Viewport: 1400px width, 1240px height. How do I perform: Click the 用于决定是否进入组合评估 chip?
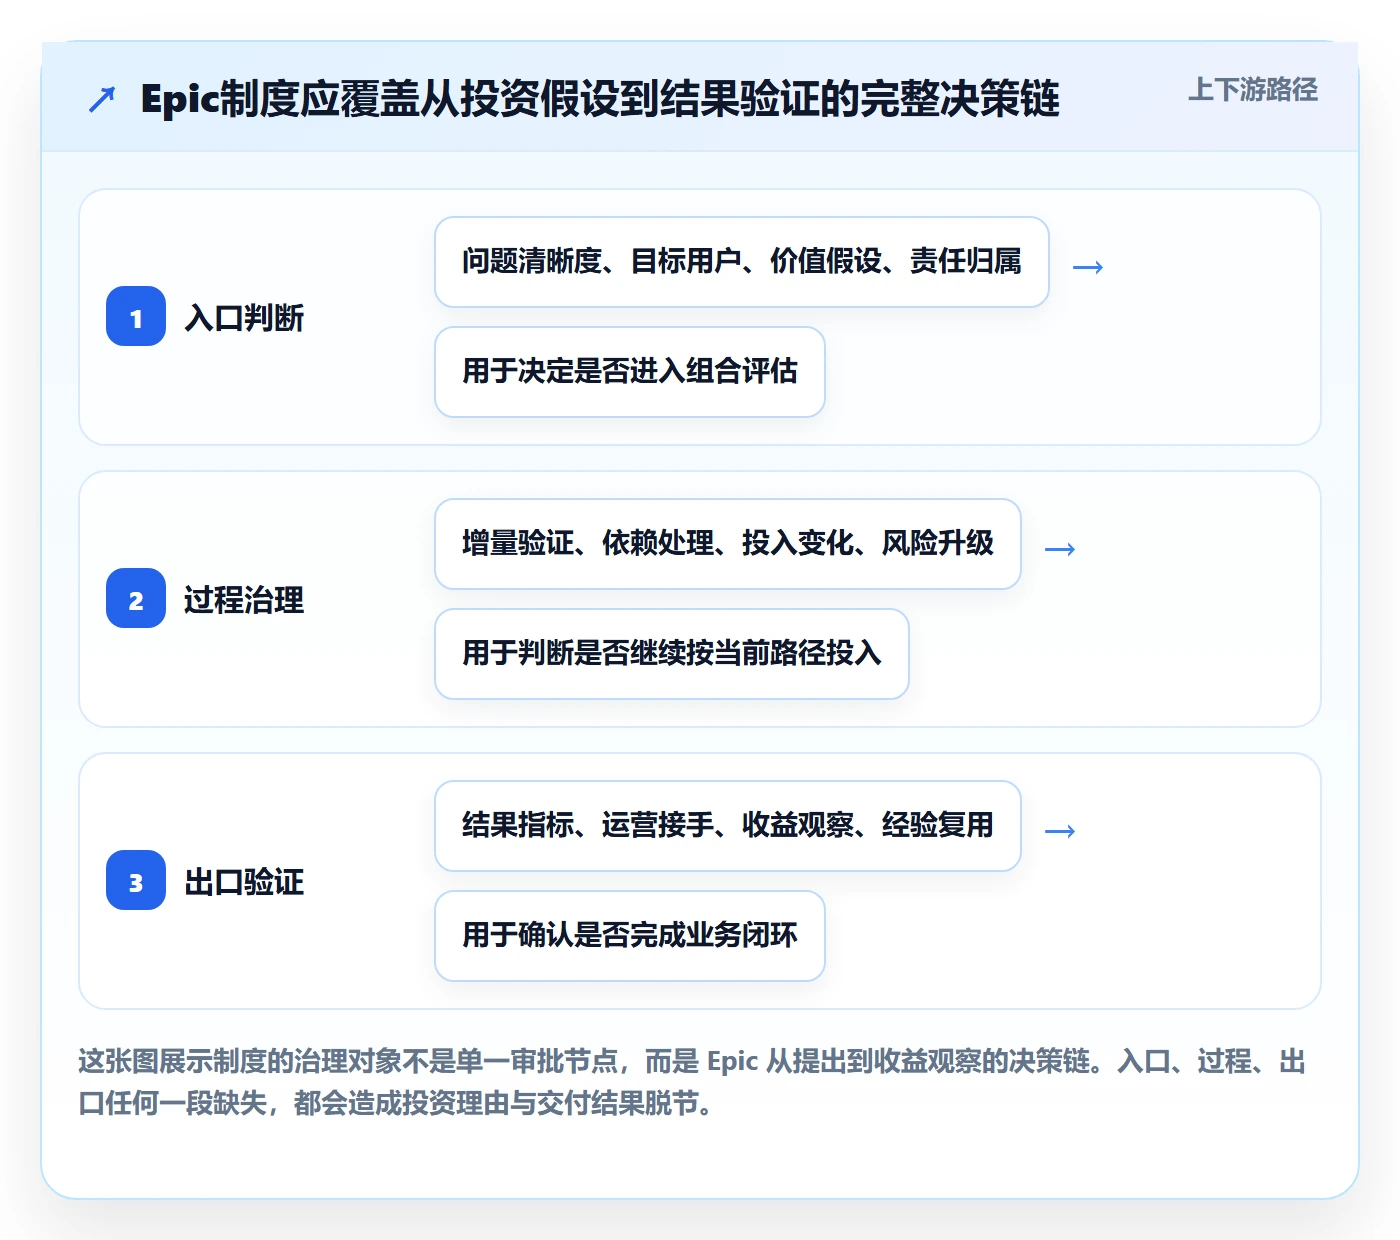630,372
